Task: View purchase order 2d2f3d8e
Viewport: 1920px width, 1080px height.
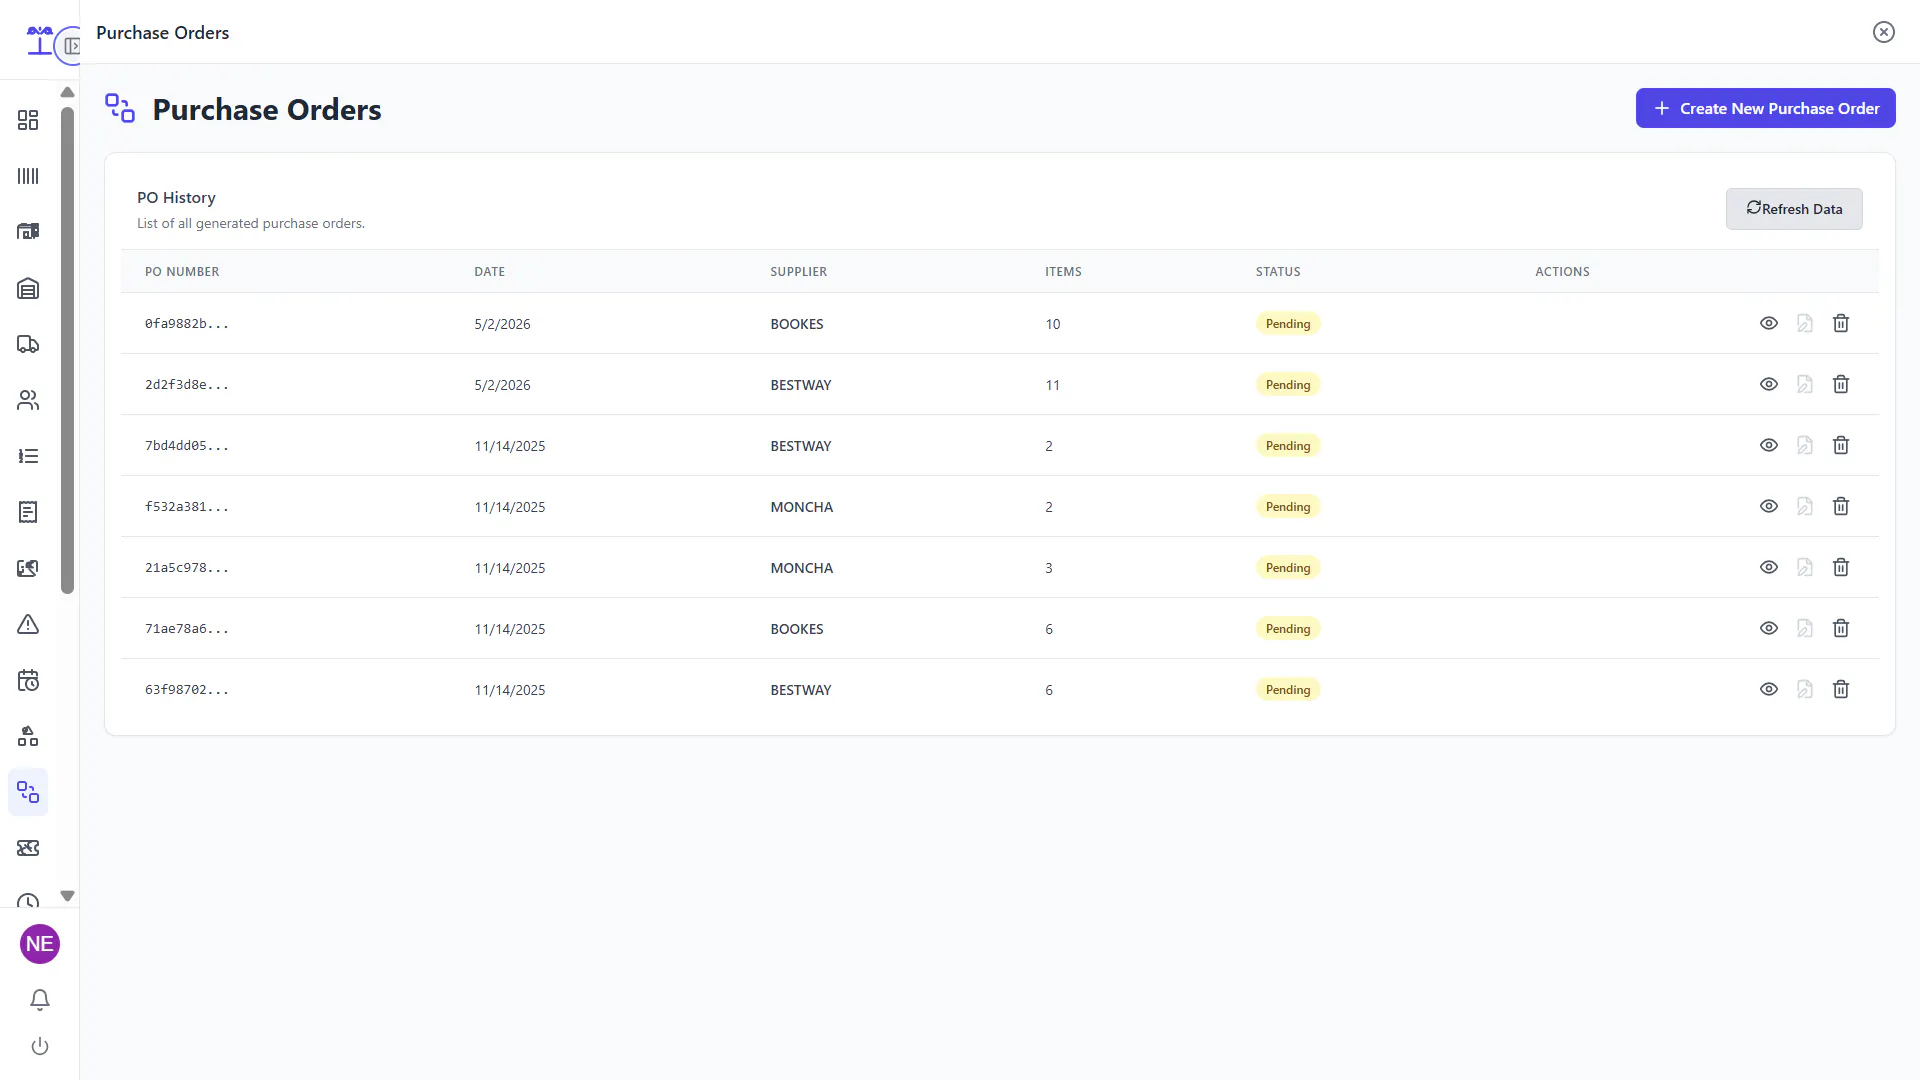Action: [x=1769, y=384]
